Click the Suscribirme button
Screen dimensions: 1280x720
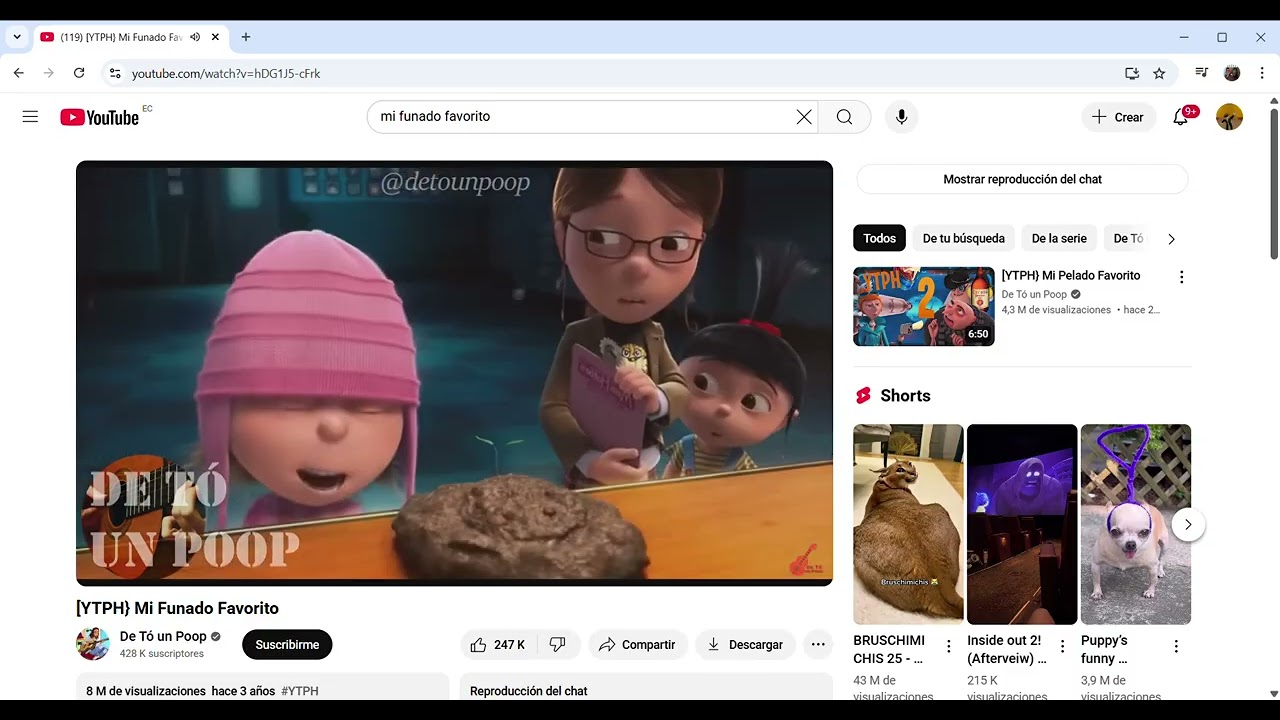click(x=287, y=645)
